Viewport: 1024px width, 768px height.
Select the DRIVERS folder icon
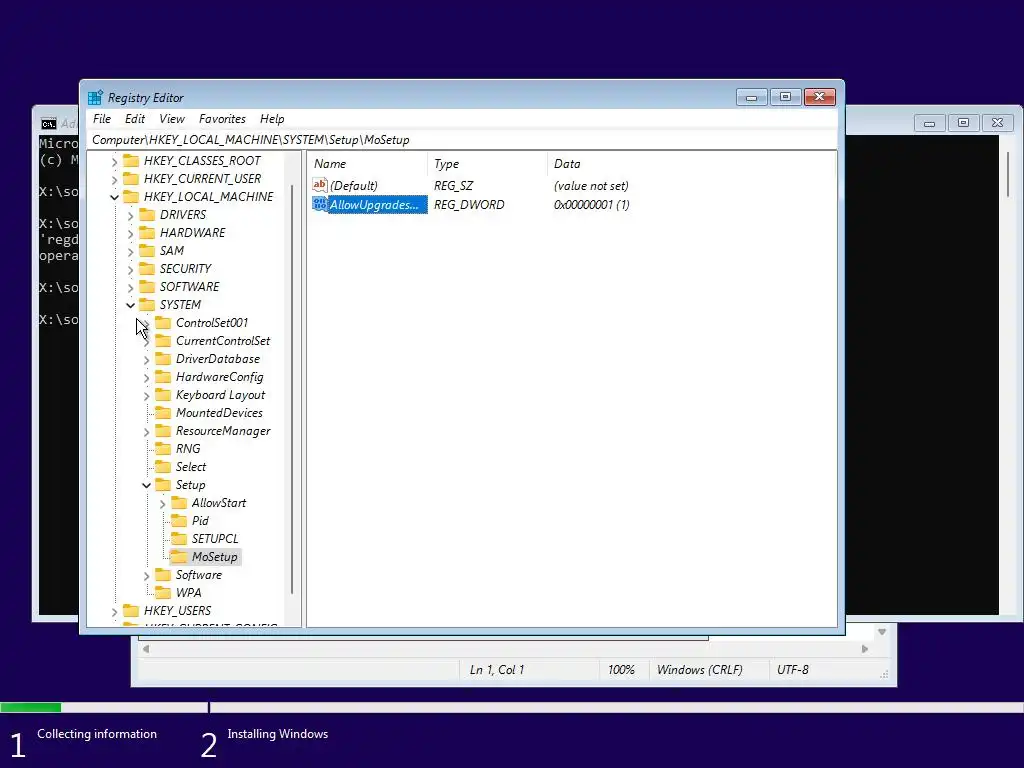[147, 214]
